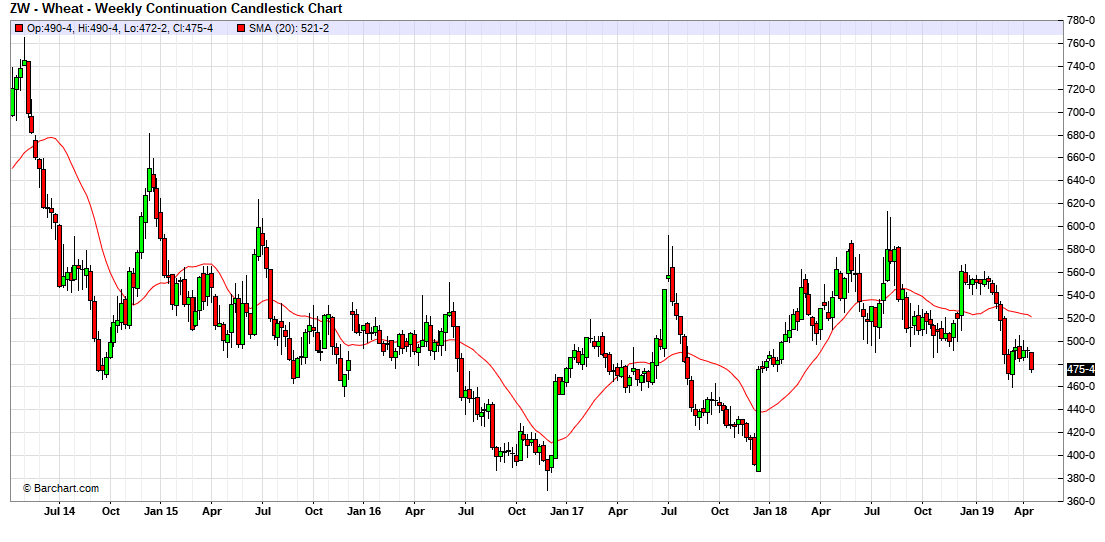Open the Barchart.com copyright link

tap(61, 488)
